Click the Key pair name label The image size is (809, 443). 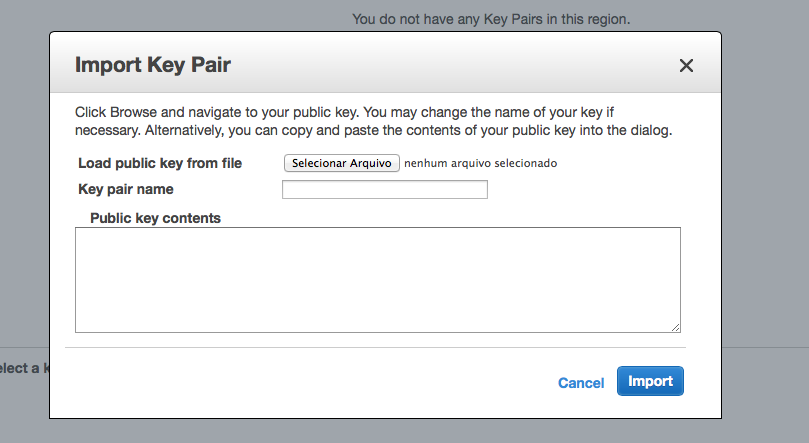tap(126, 189)
